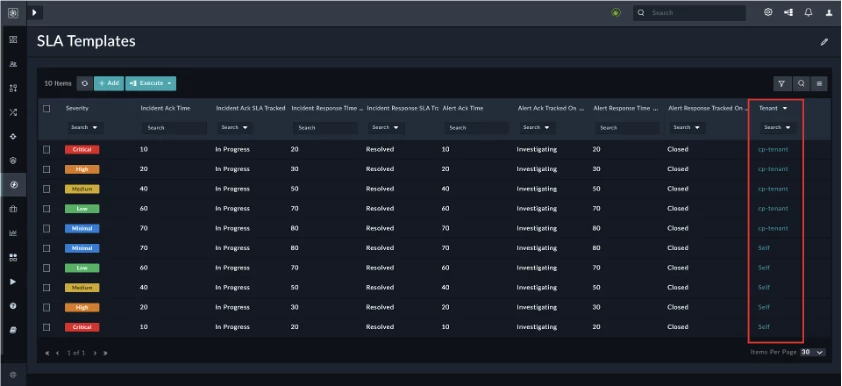This screenshot has width=842, height=386.
Task: Open the Execute button dropdown
Action: [x=151, y=83]
